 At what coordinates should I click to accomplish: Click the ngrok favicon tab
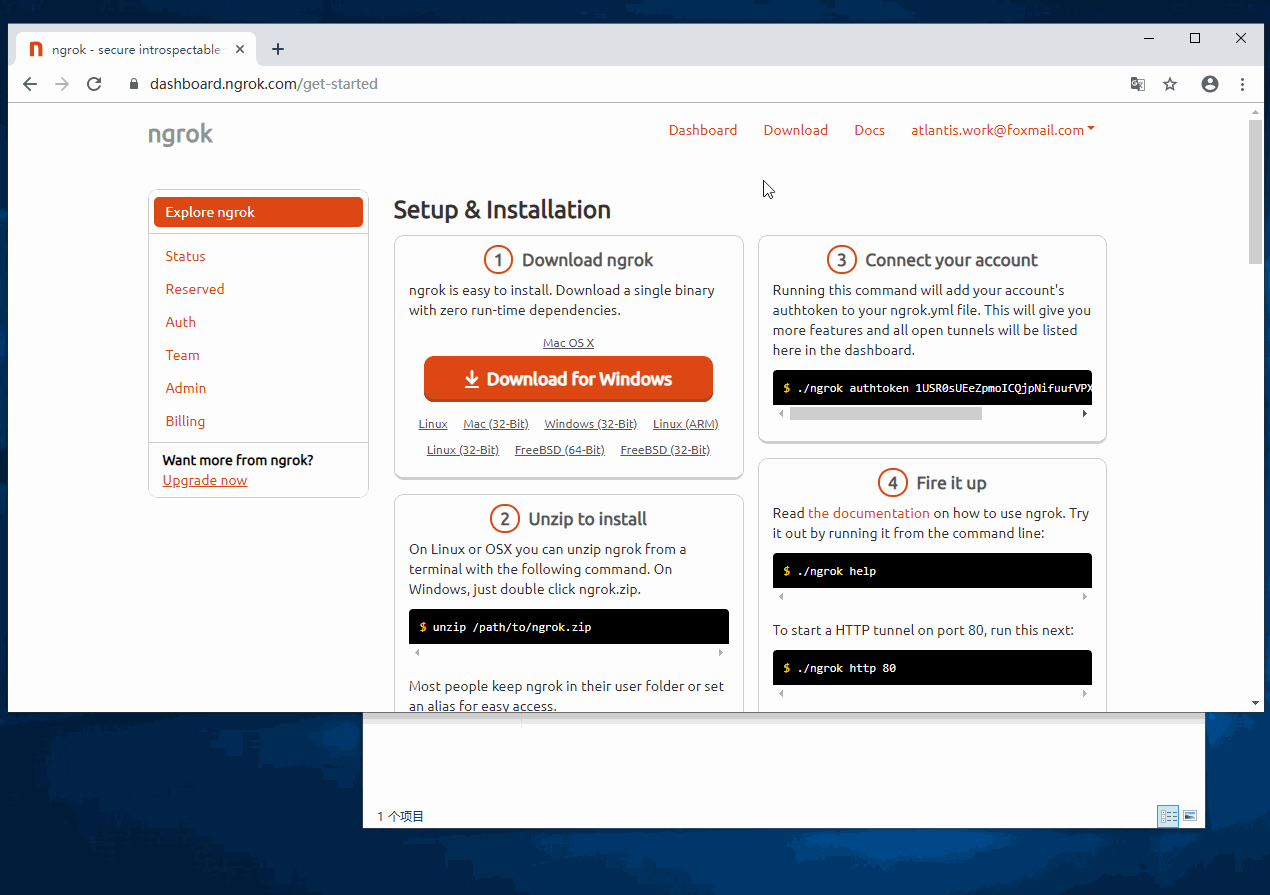coord(36,49)
